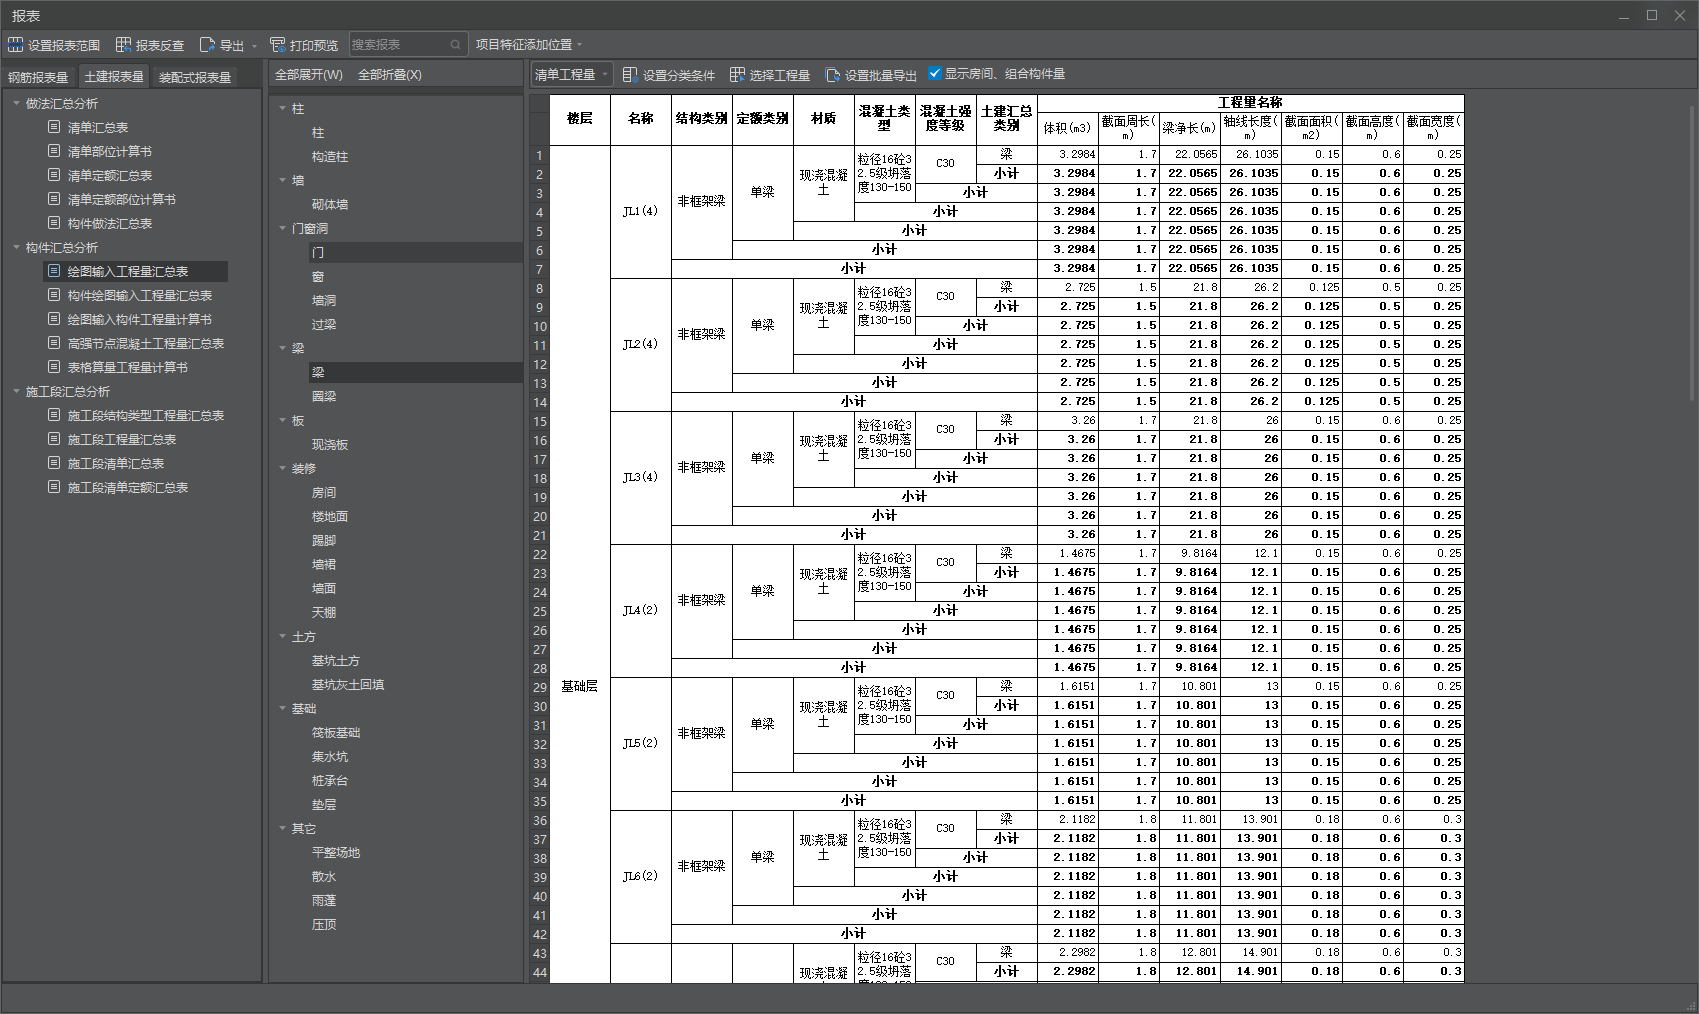Image resolution: width=1699 pixels, height=1014 pixels.
Task: Switch to 装配式报表量 tab
Action: coord(195,77)
